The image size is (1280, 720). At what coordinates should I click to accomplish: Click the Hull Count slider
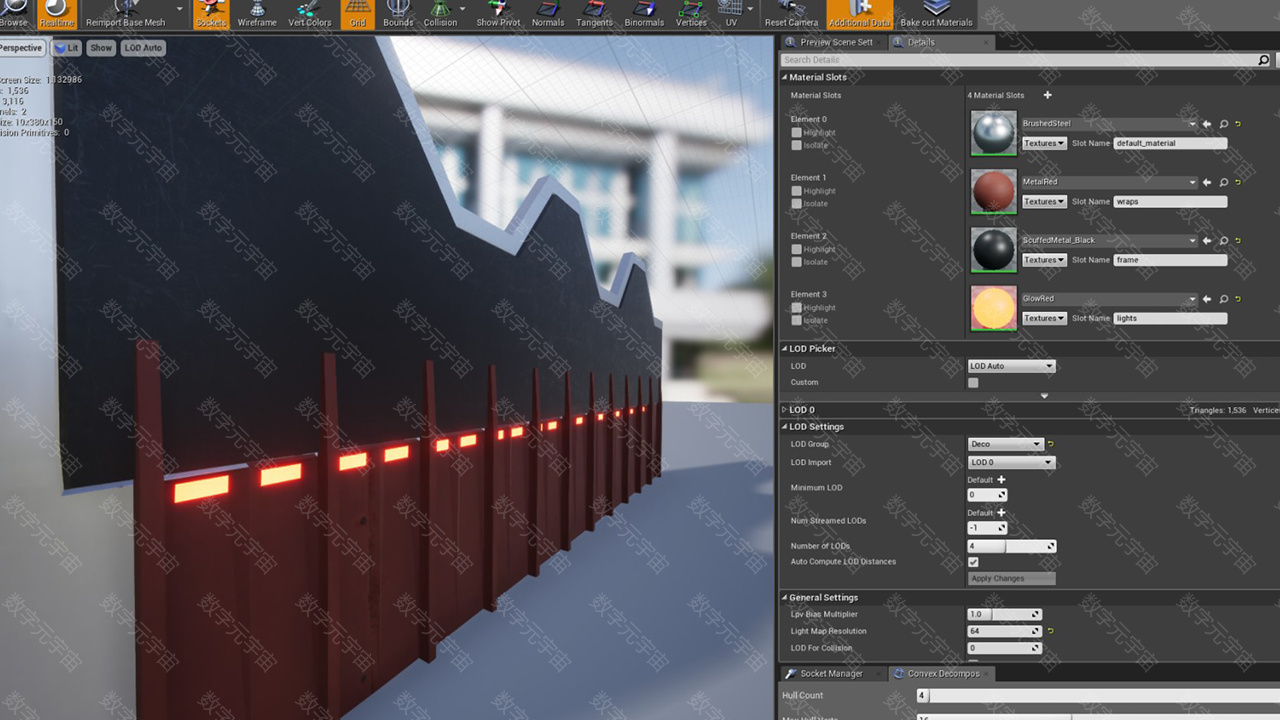pos(1098,695)
